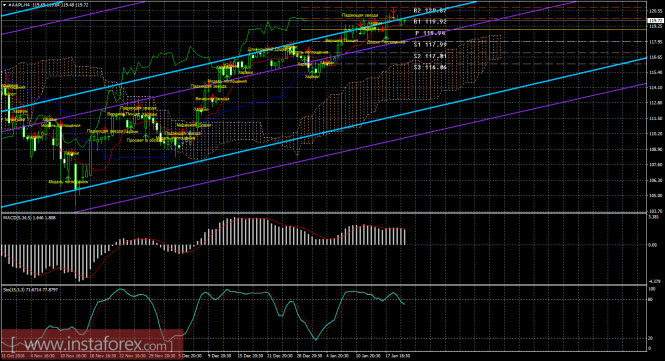Click the current price tag 119.72
This screenshot has width=665, height=361.
(656, 20)
